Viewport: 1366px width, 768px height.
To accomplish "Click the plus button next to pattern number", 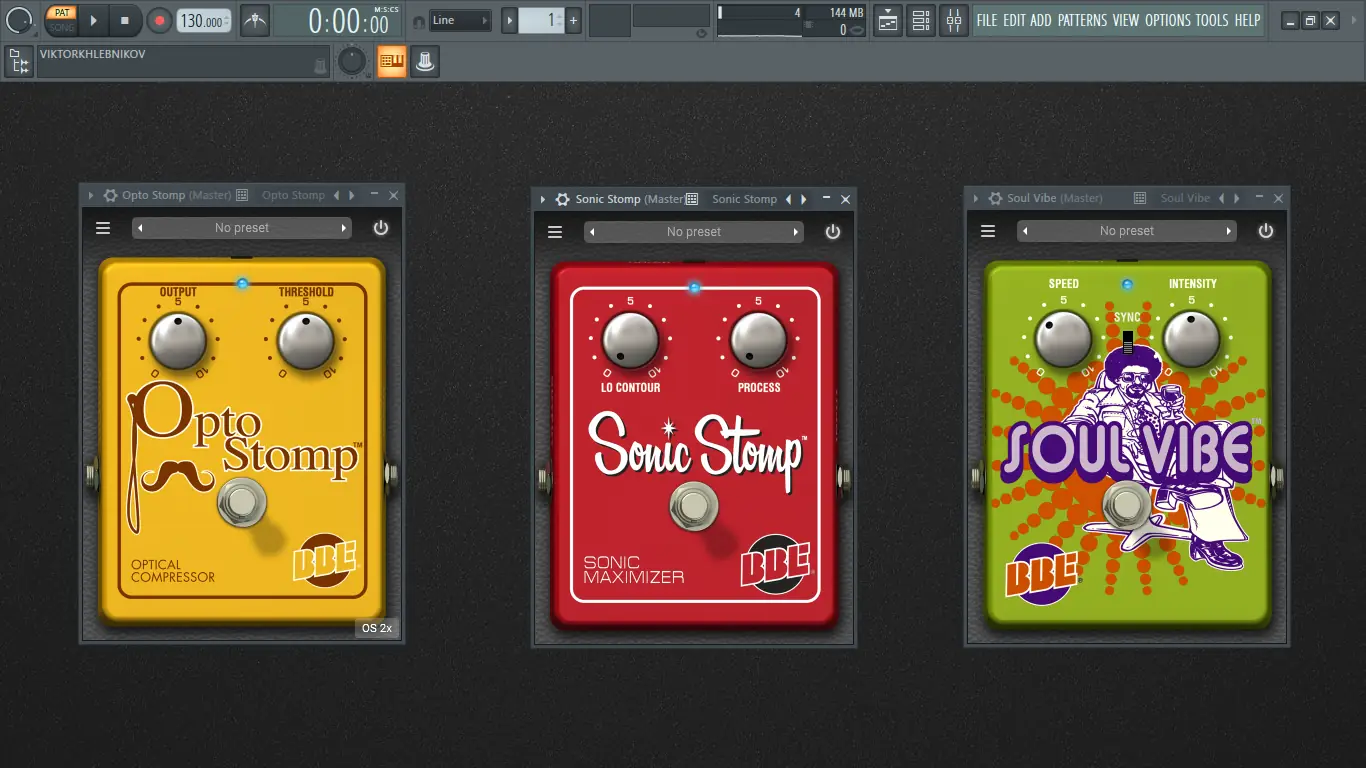I will 573,20.
